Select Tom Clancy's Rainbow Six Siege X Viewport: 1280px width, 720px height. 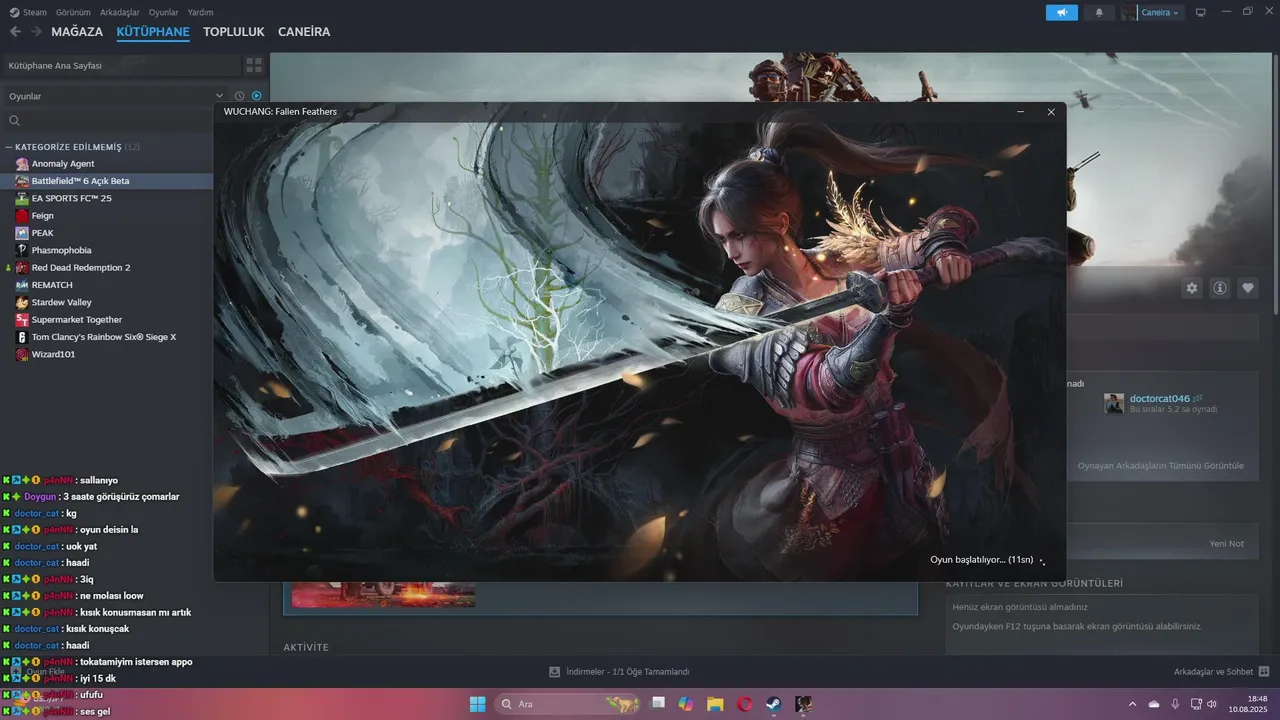[x=104, y=337]
